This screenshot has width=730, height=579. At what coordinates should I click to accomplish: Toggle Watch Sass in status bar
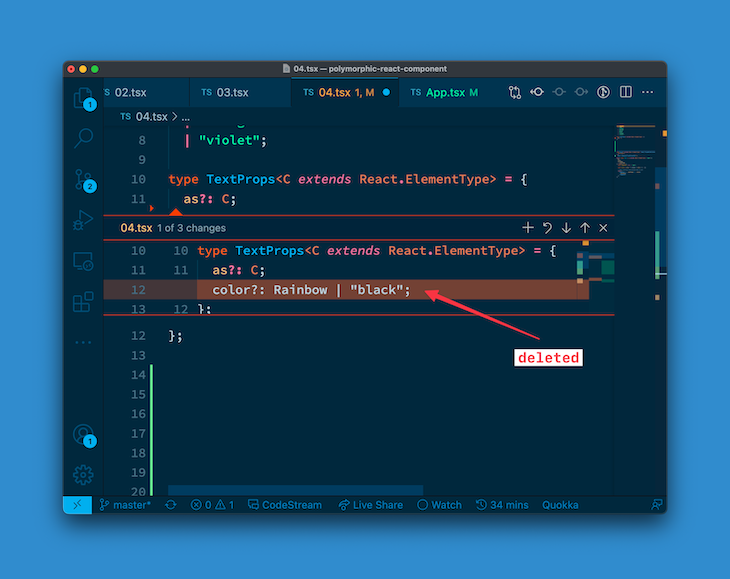439,505
